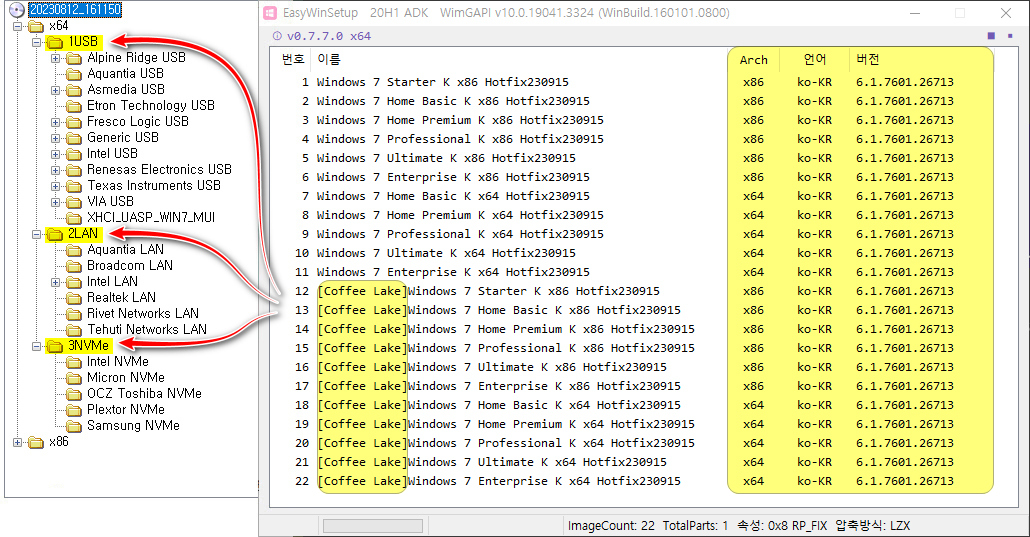Expand the Alpine Ridge USB node
The height and width of the screenshot is (537, 1030).
[x=56, y=58]
